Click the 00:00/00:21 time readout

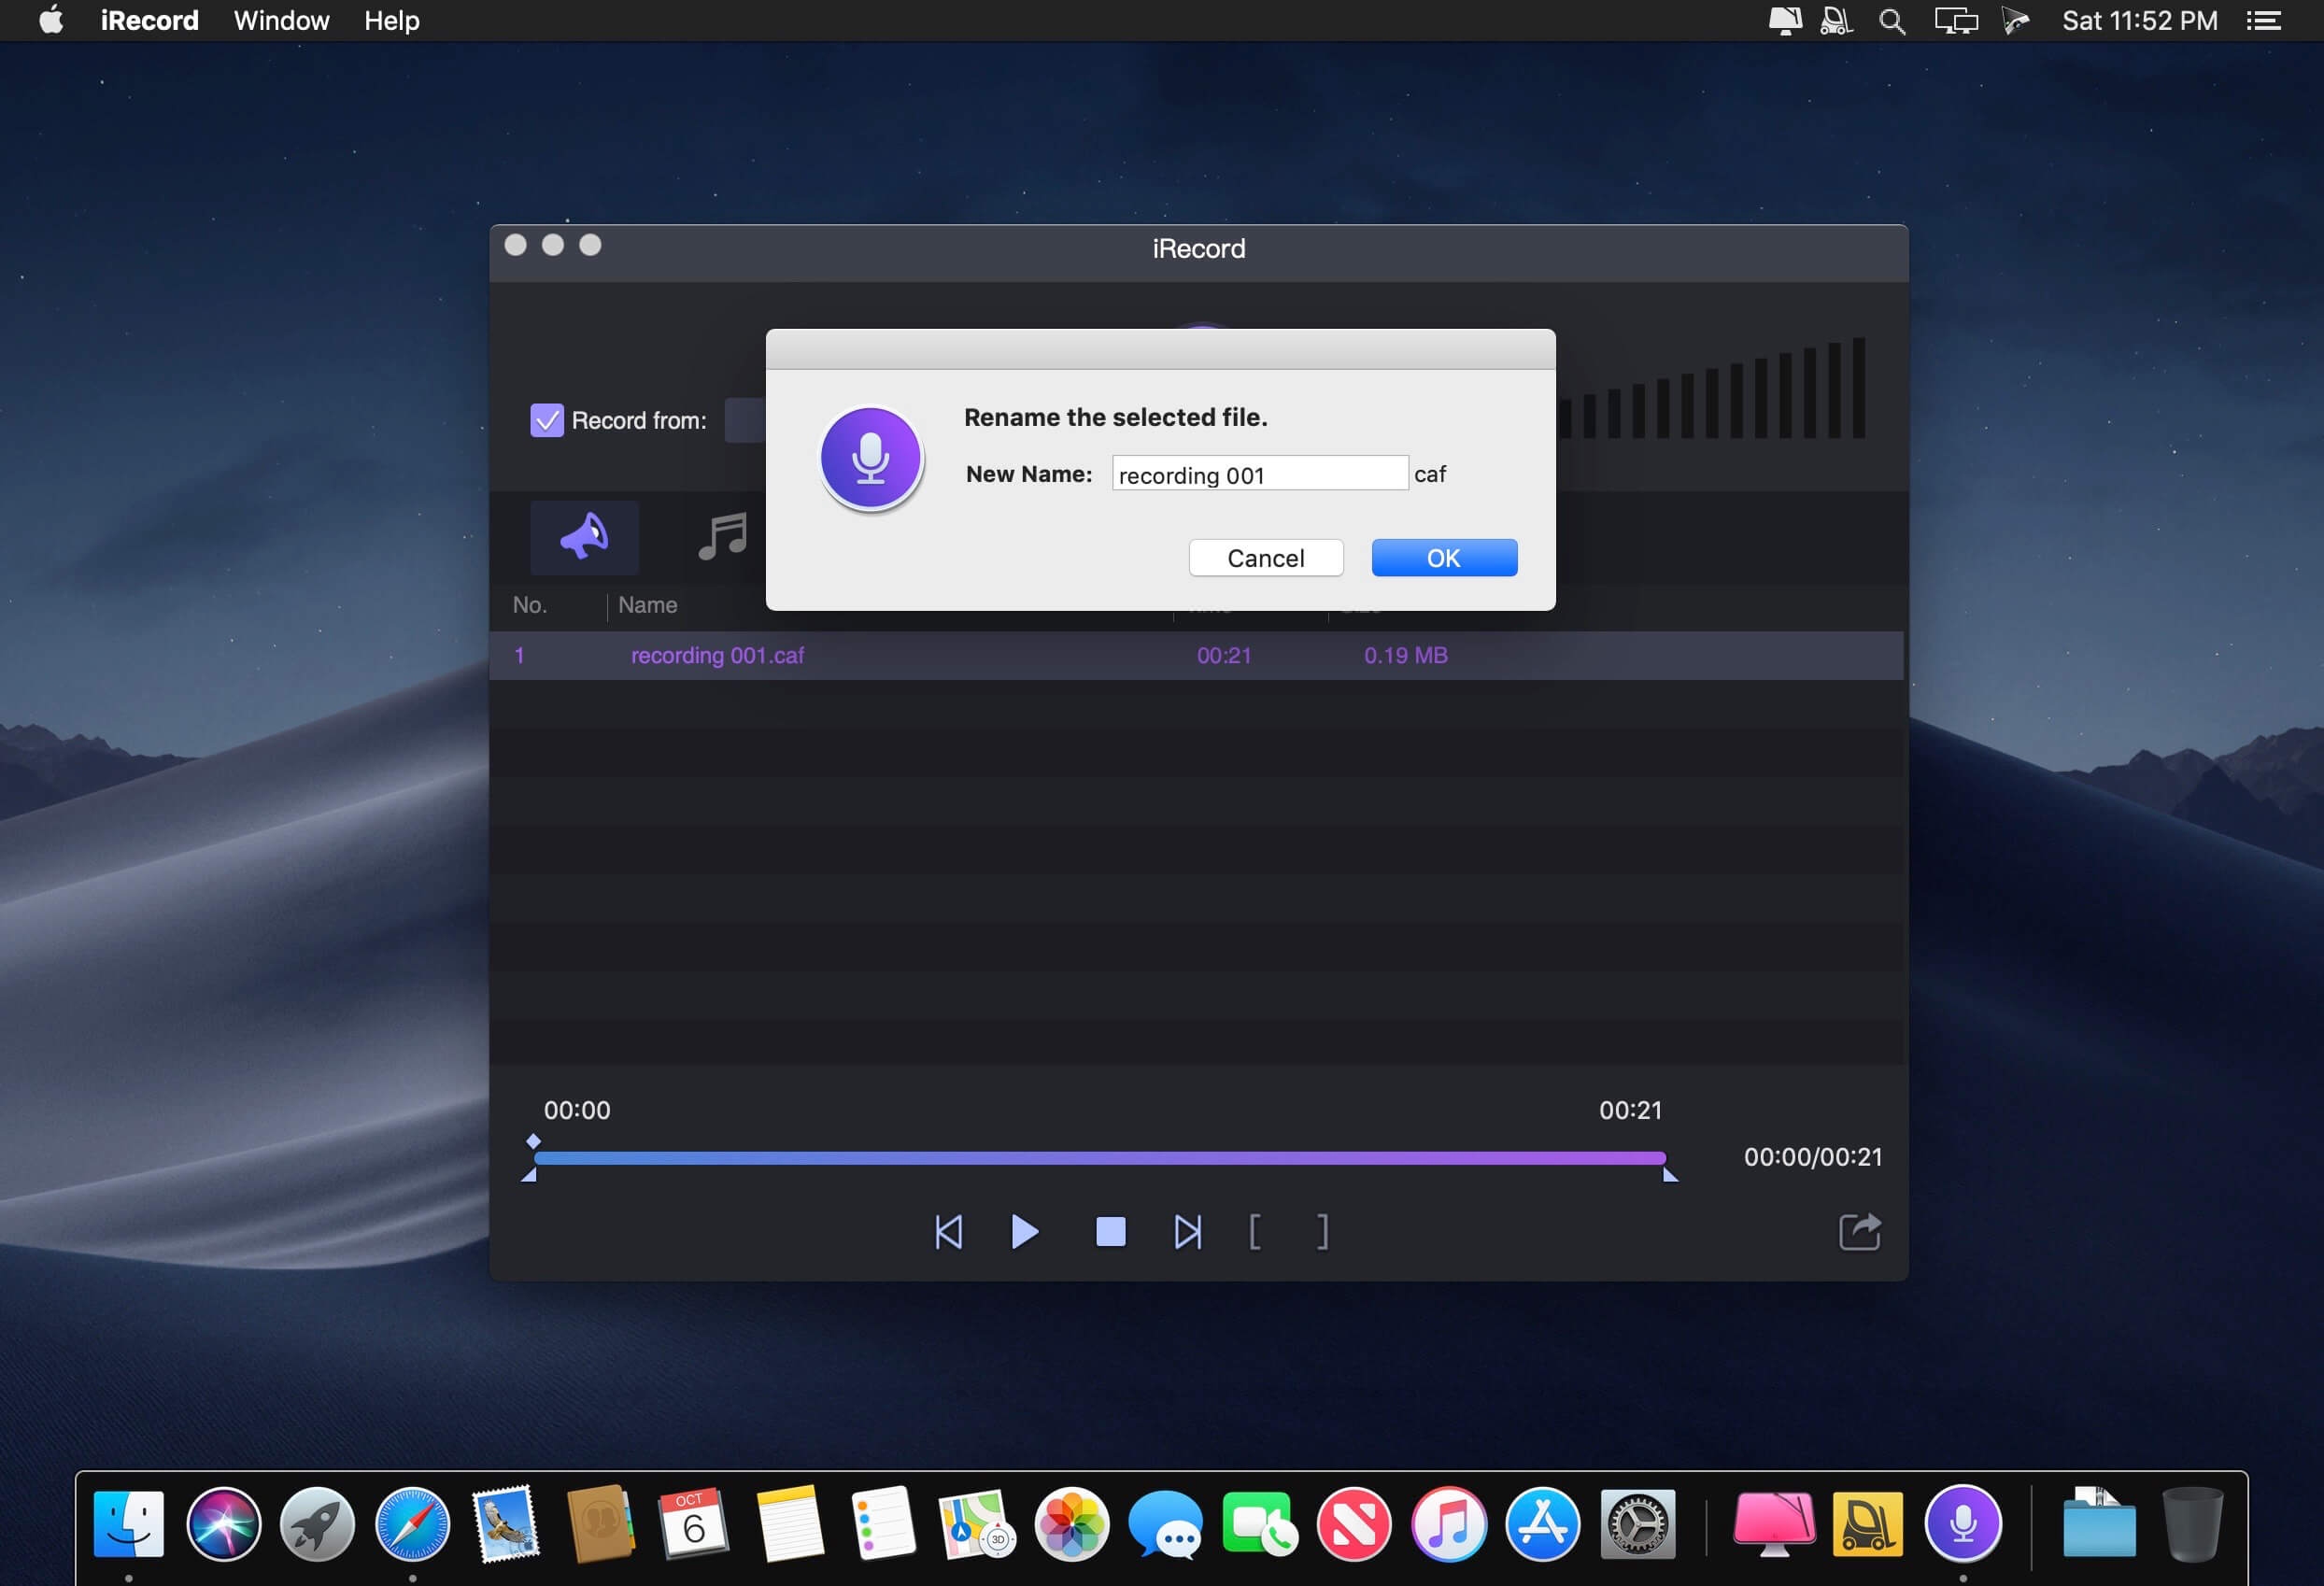[x=1812, y=1157]
